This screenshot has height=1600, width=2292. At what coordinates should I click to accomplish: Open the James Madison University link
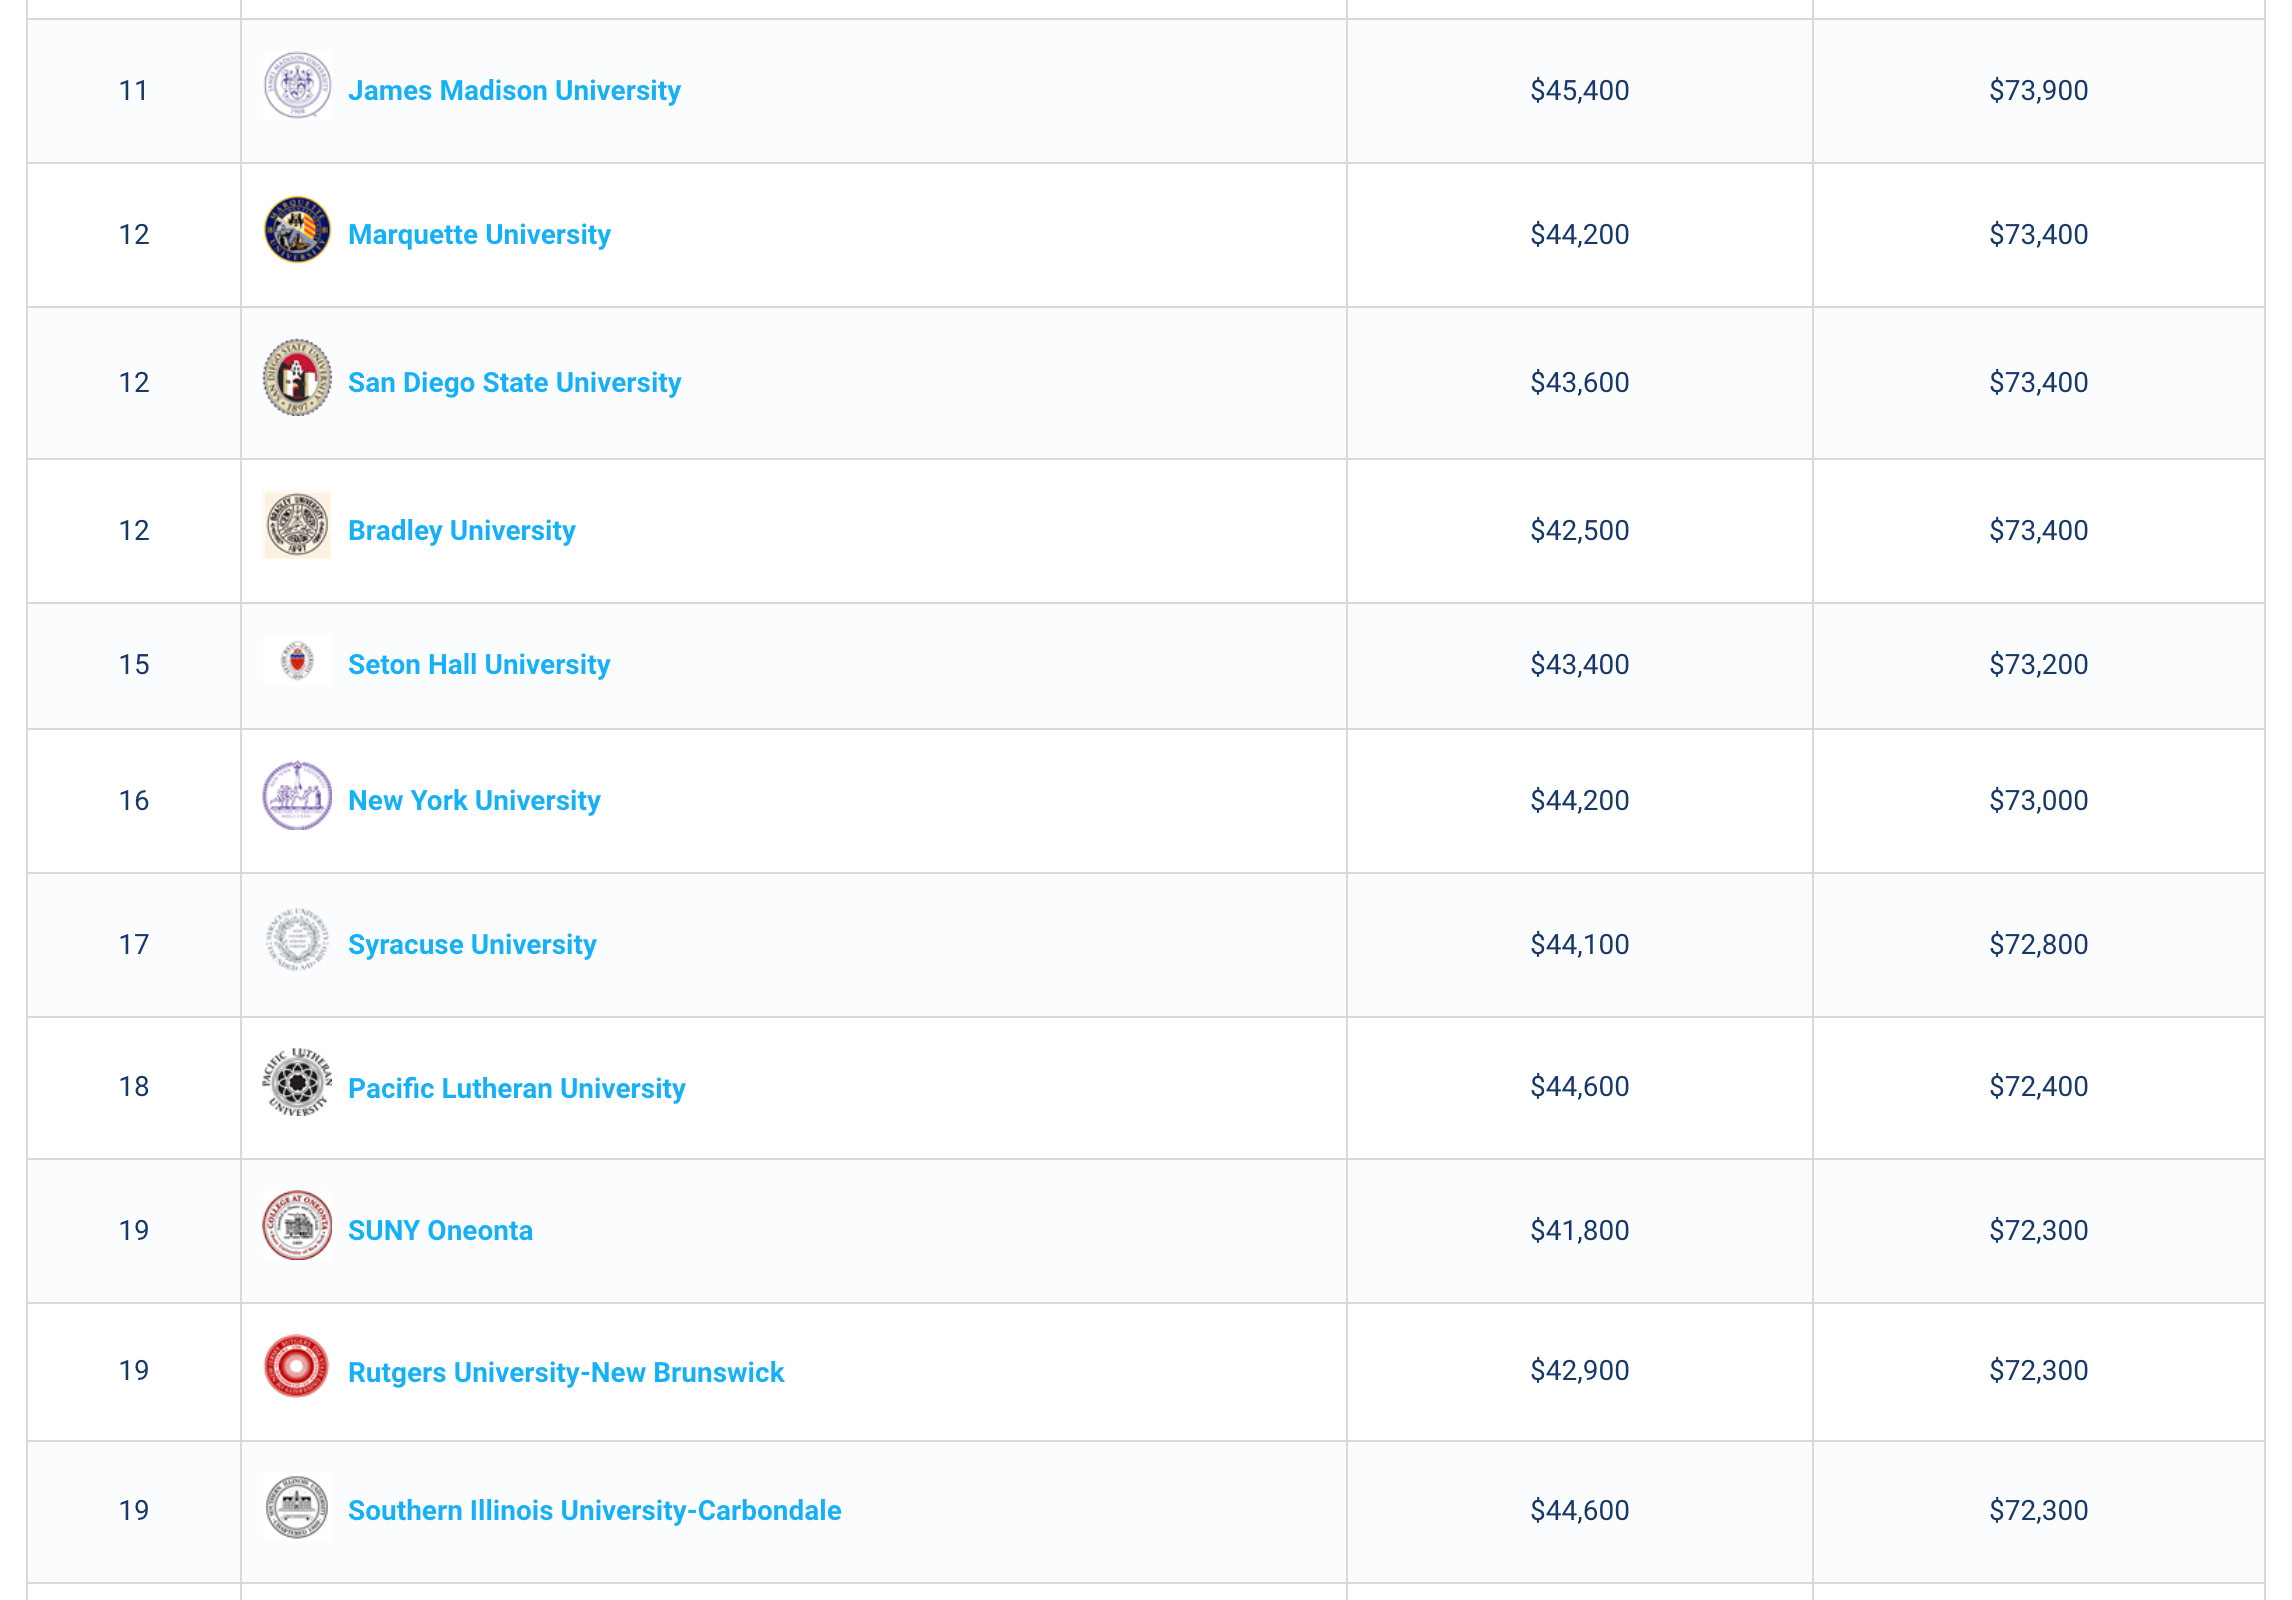coord(514,91)
